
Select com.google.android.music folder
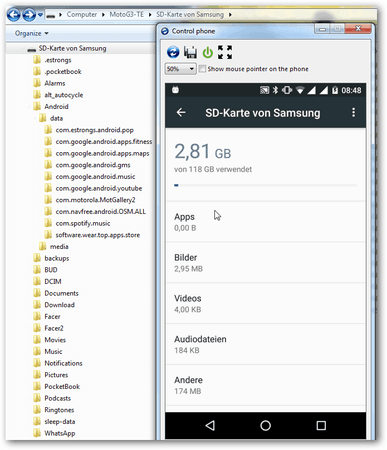pos(95,177)
